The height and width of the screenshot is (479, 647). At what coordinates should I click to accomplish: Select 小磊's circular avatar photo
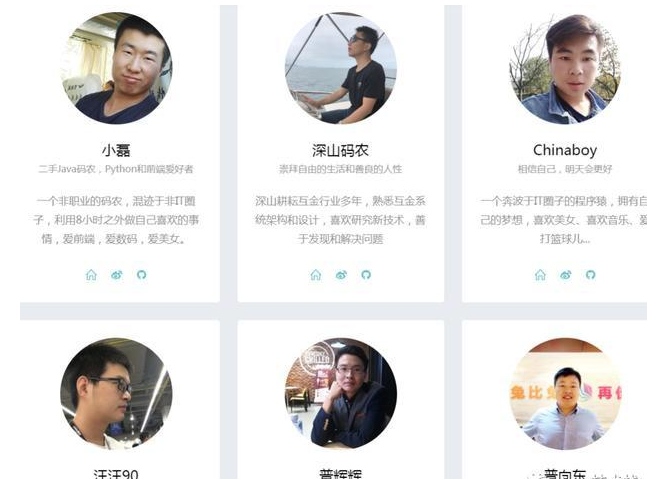click(x=116, y=68)
